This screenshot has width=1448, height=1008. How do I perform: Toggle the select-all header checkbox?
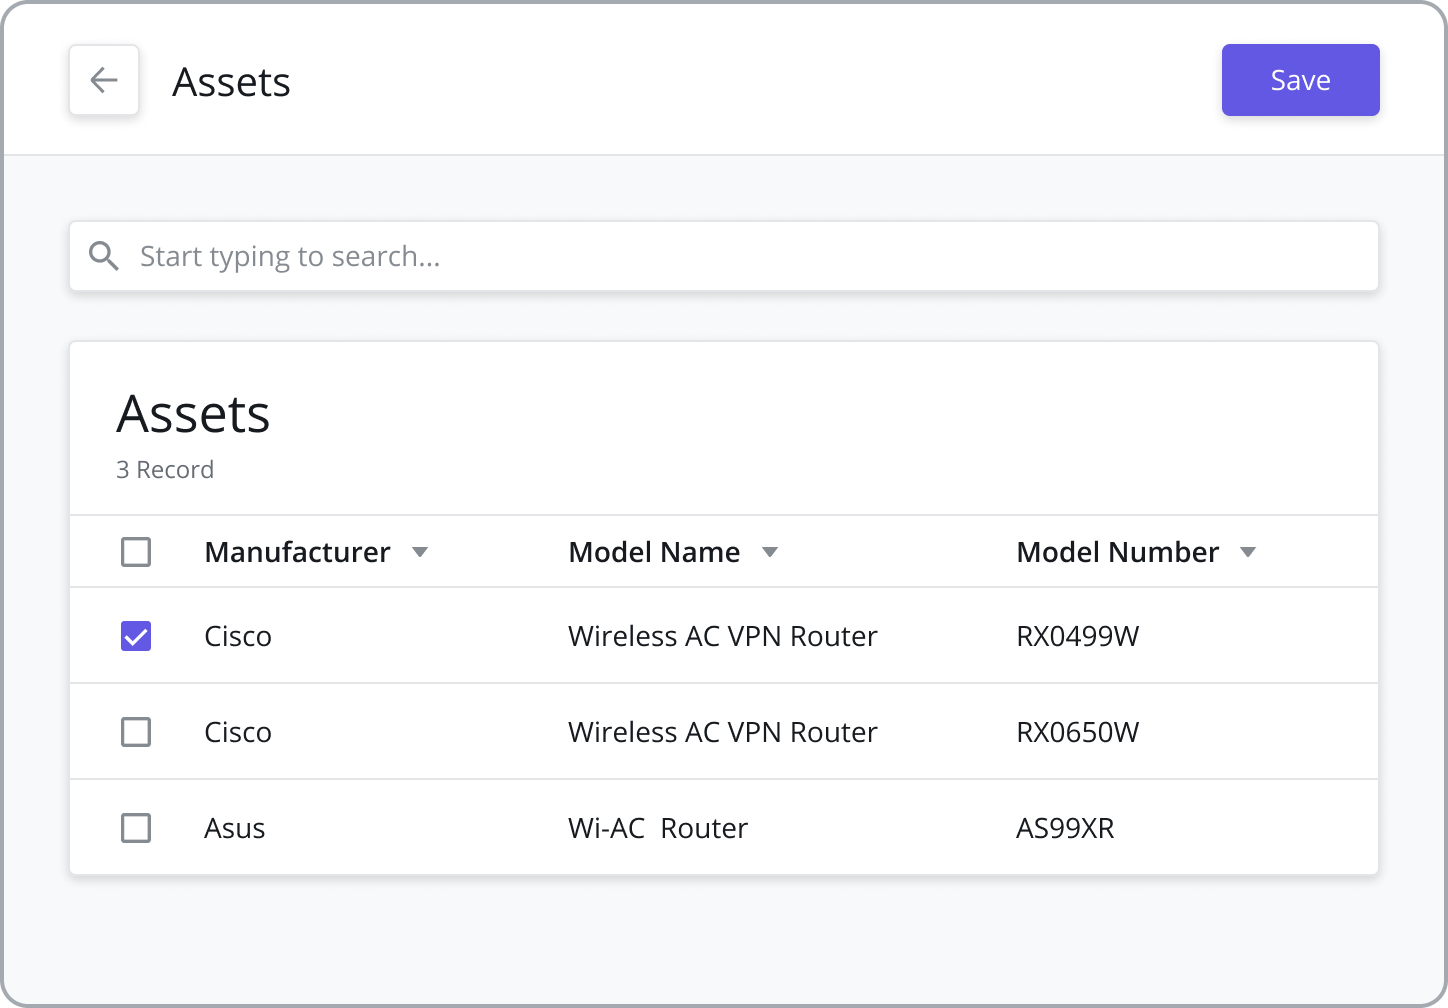136,552
